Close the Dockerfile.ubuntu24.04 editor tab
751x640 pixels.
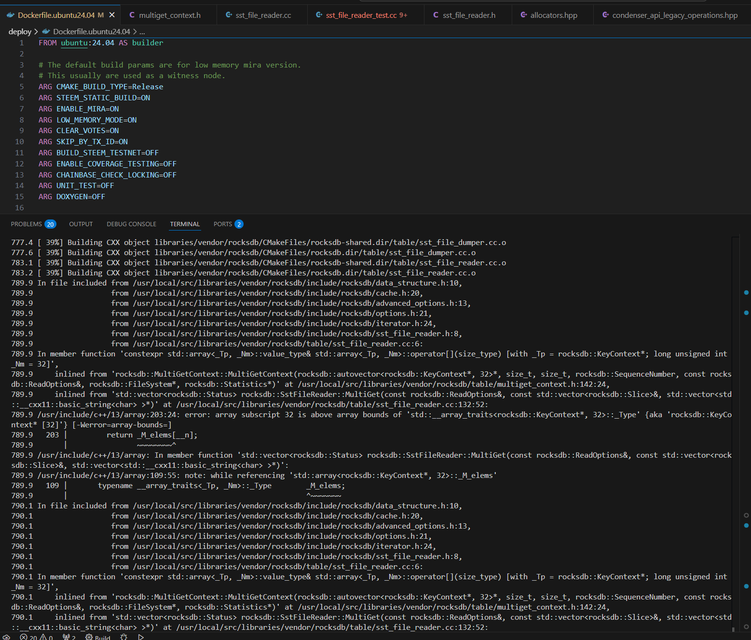112,15
